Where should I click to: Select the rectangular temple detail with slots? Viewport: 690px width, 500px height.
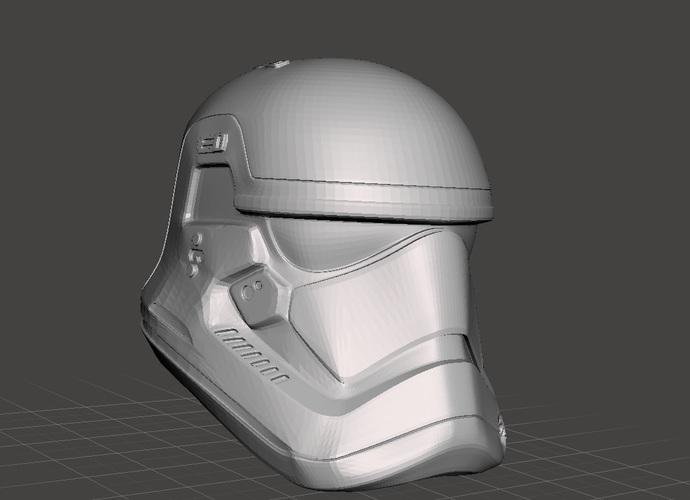(x=213, y=143)
